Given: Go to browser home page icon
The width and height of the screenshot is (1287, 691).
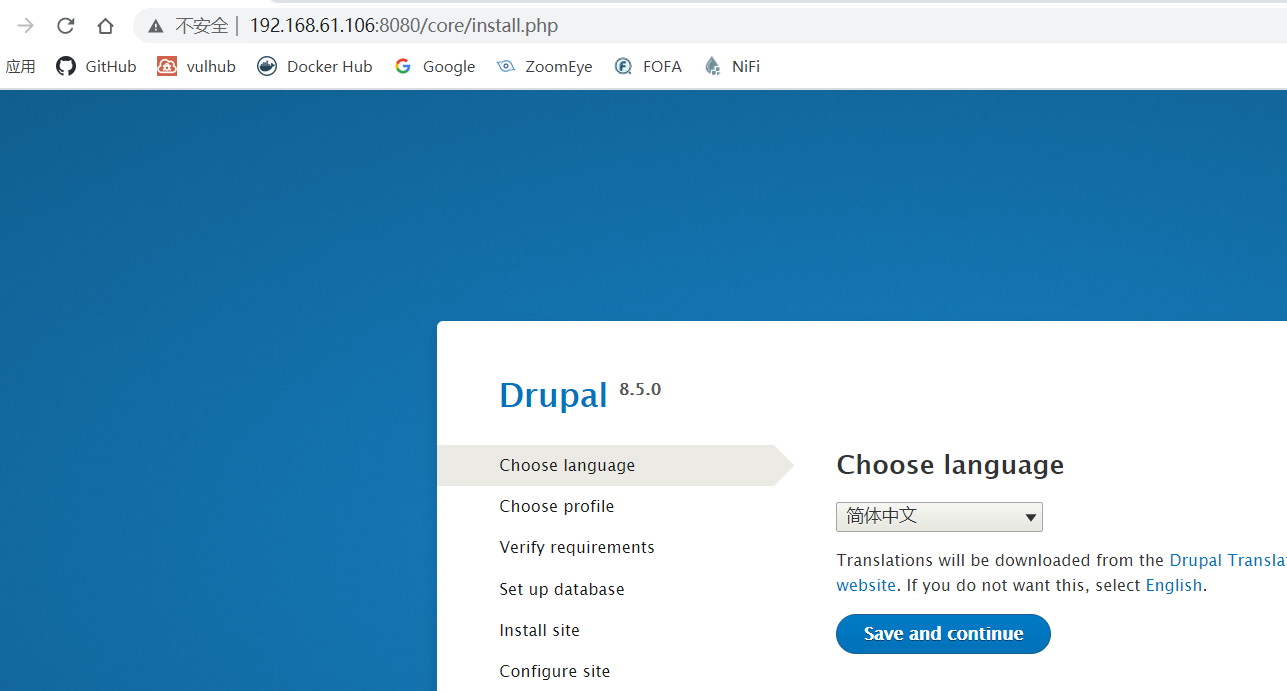Looking at the screenshot, I should click(x=105, y=26).
